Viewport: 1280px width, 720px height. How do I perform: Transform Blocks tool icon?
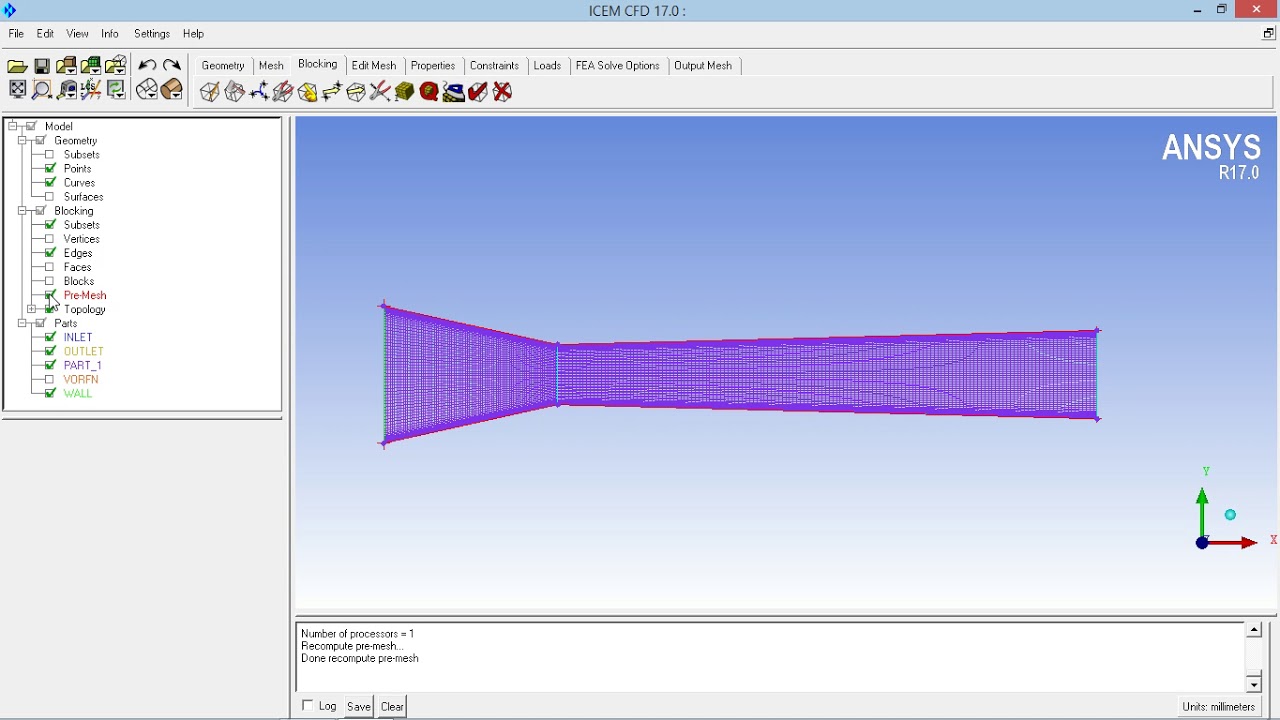coord(356,92)
